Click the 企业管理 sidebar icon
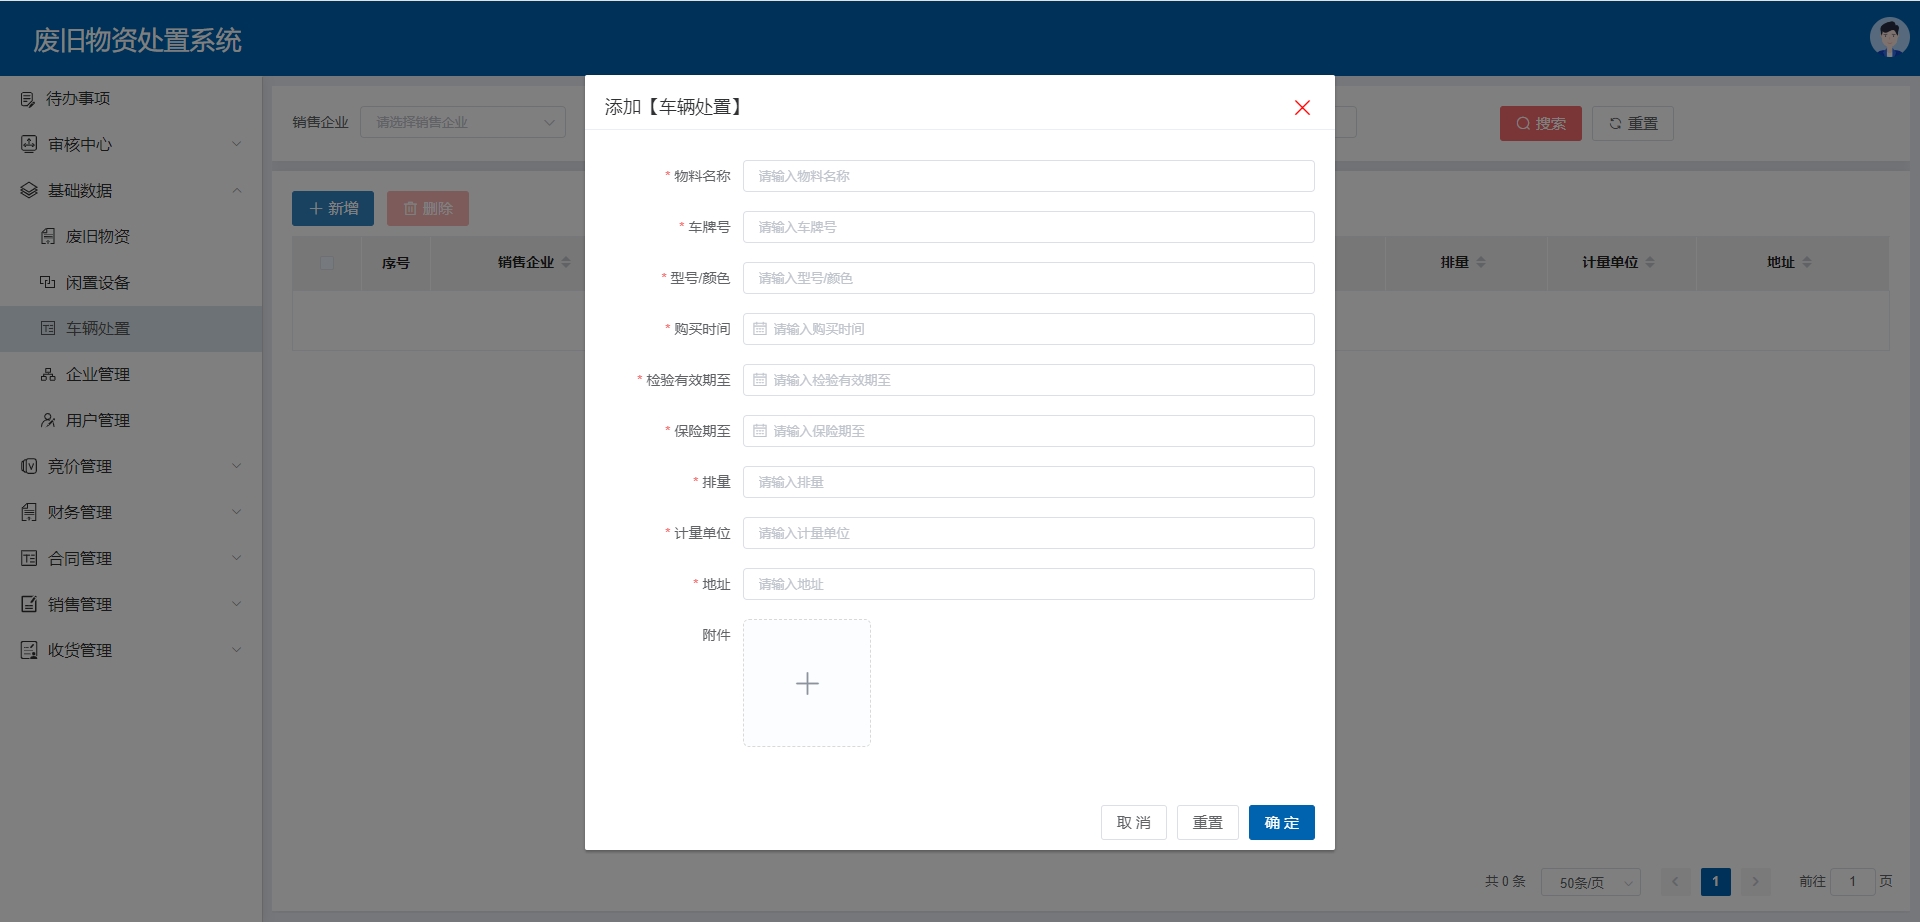The width and height of the screenshot is (1920, 922). [x=48, y=375]
